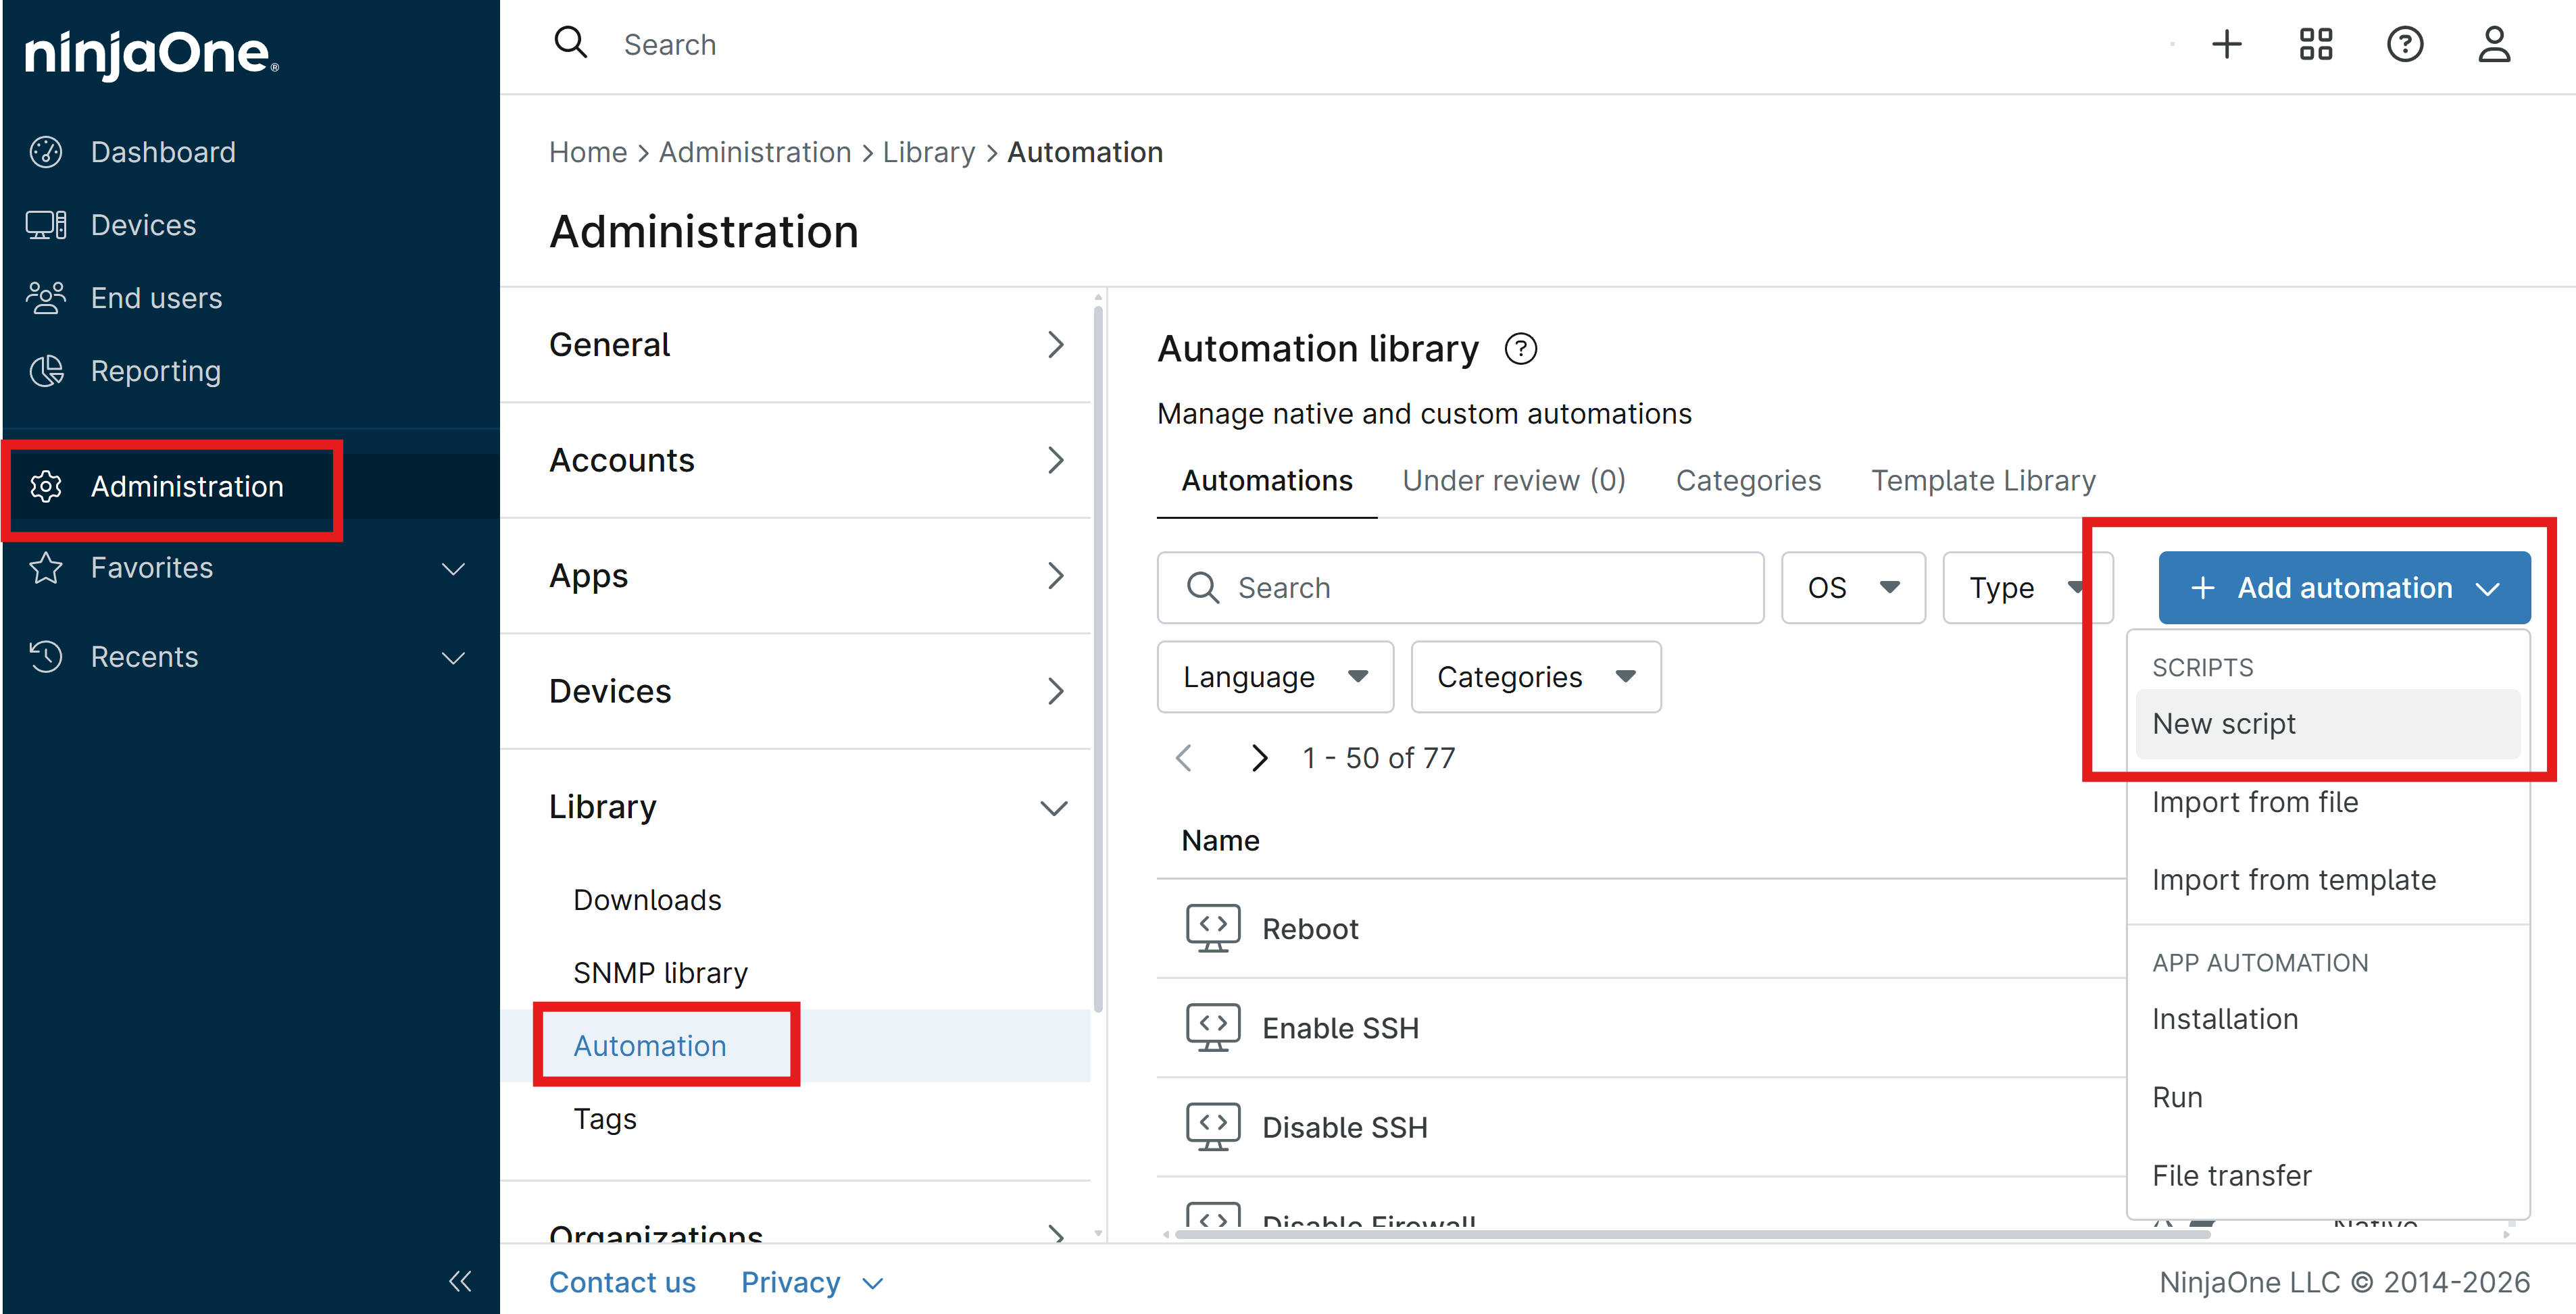
Task: Click the settings panel vertical scrollbar
Action: click(x=1098, y=660)
